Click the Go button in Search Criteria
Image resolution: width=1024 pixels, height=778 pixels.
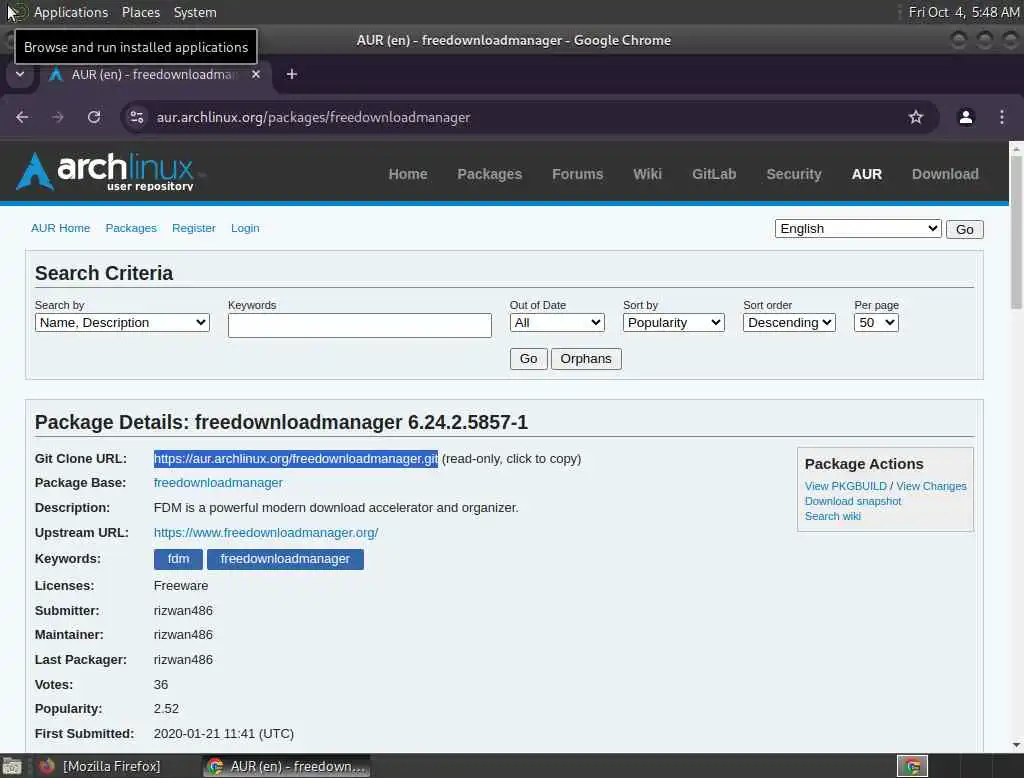(528, 359)
